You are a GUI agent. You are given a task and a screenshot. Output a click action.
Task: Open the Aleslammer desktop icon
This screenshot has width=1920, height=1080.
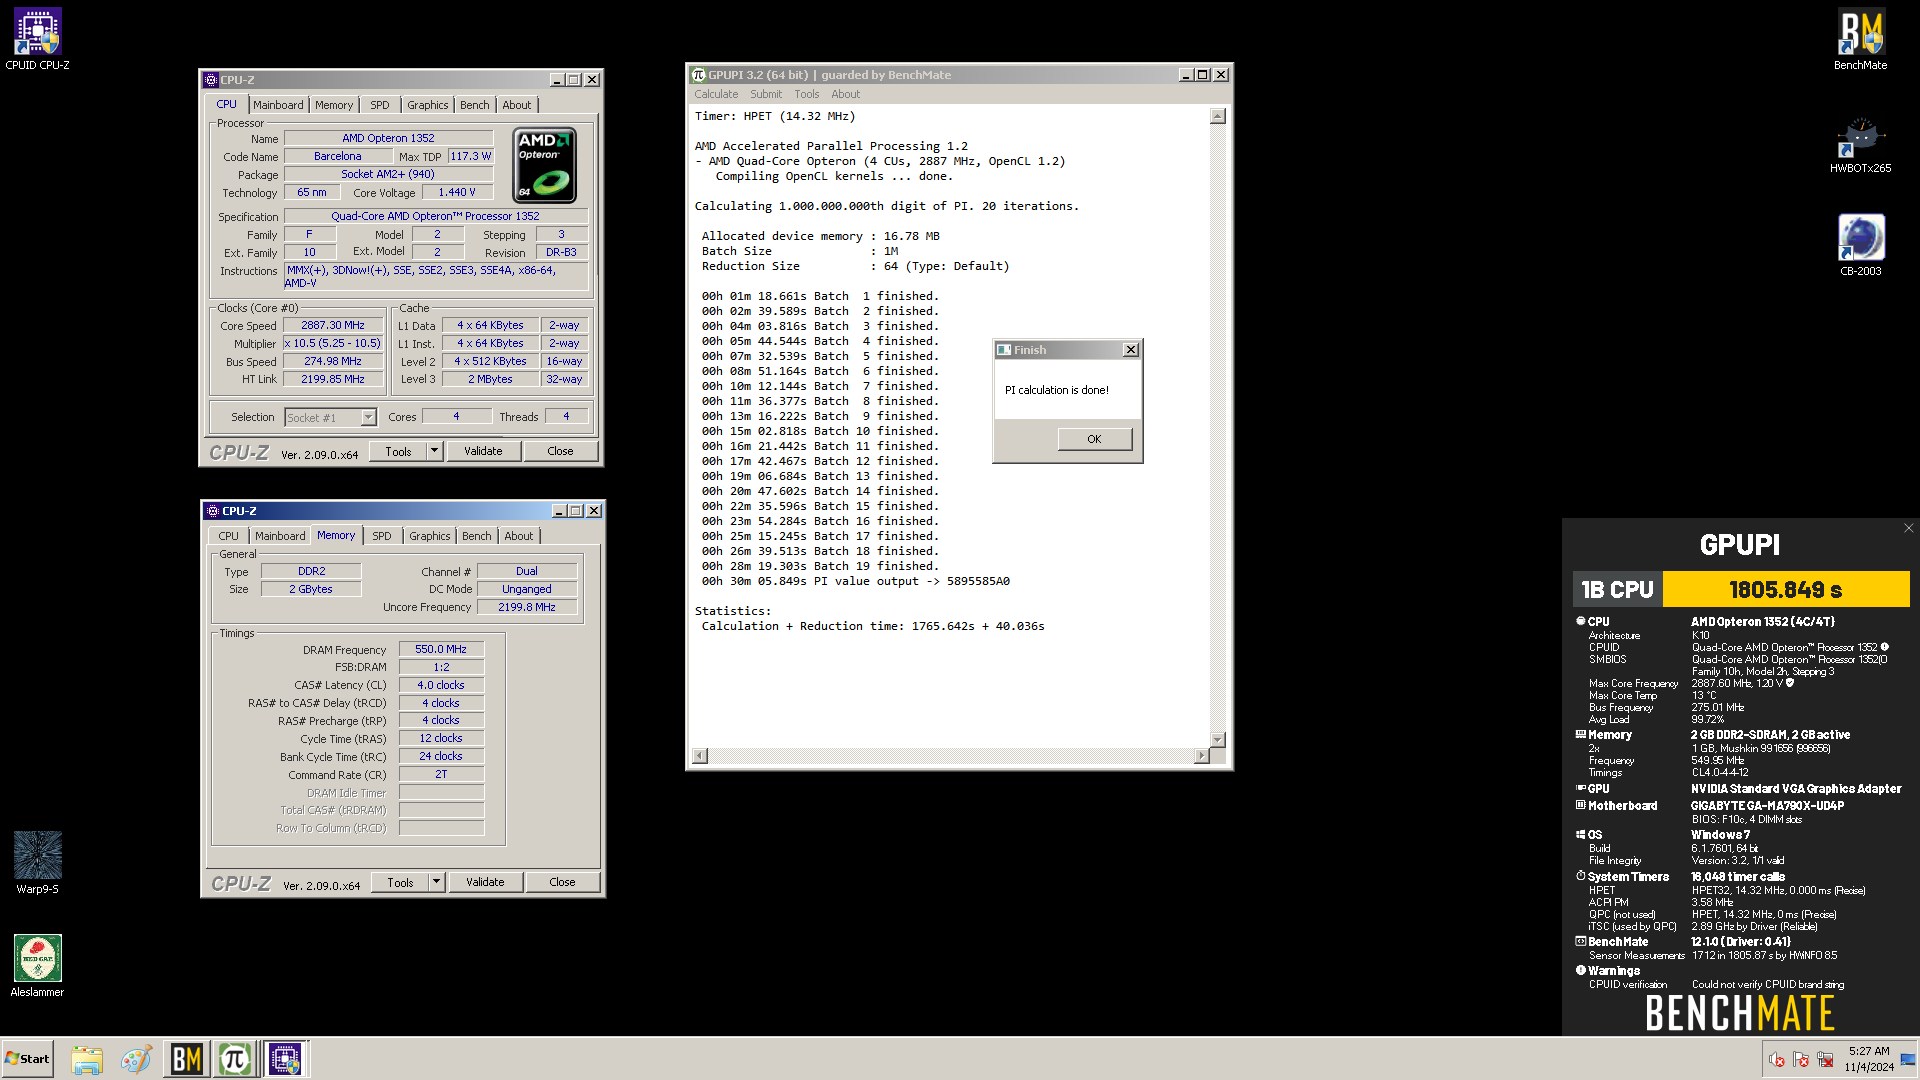click(37, 966)
